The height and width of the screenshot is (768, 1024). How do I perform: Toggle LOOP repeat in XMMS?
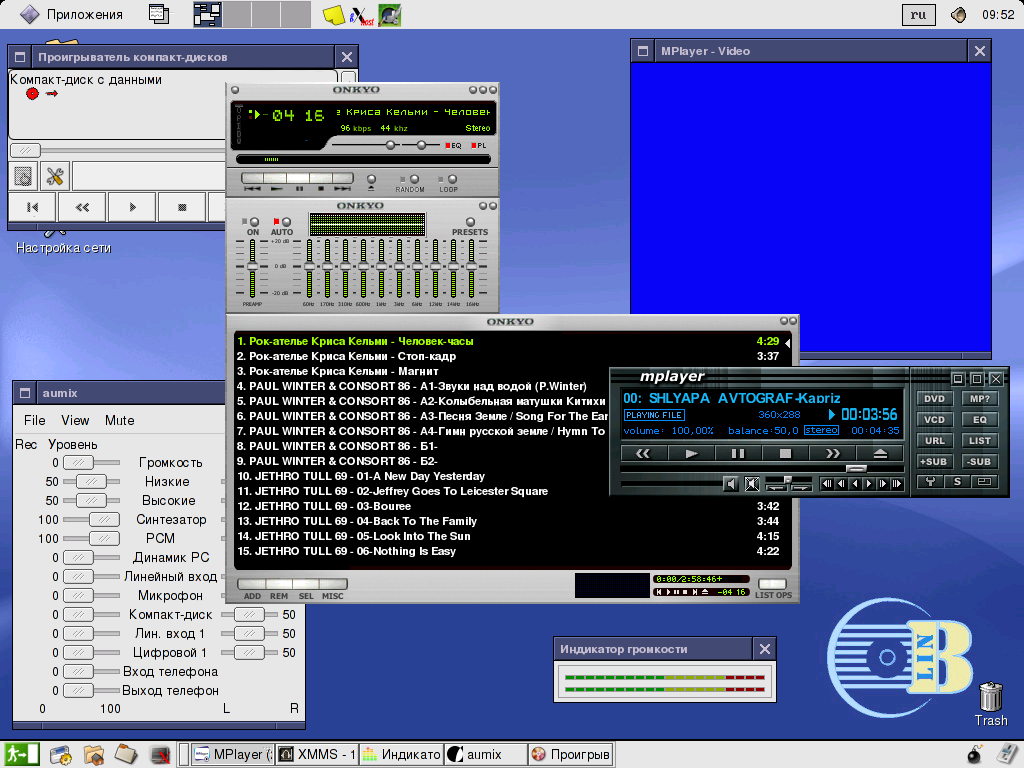(451, 179)
